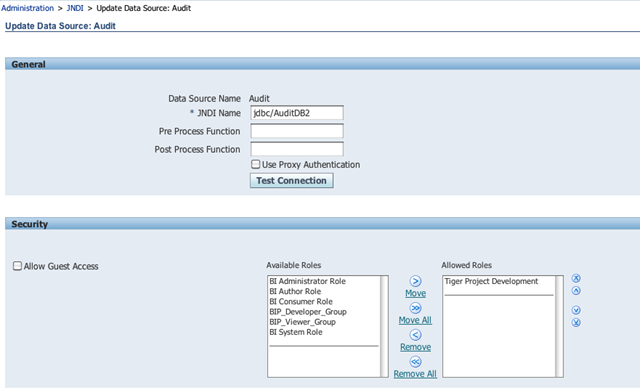This screenshot has width=640, height=390.
Task: Click the Allowed Roles list scrollbar
Action: click(x=559, y=326)
